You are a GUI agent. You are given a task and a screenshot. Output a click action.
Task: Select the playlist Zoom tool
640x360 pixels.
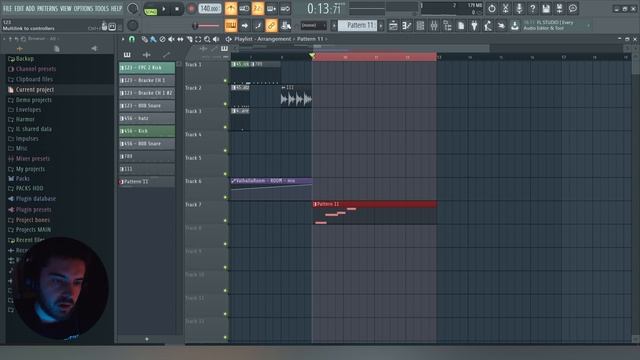(x=207, y=39)
